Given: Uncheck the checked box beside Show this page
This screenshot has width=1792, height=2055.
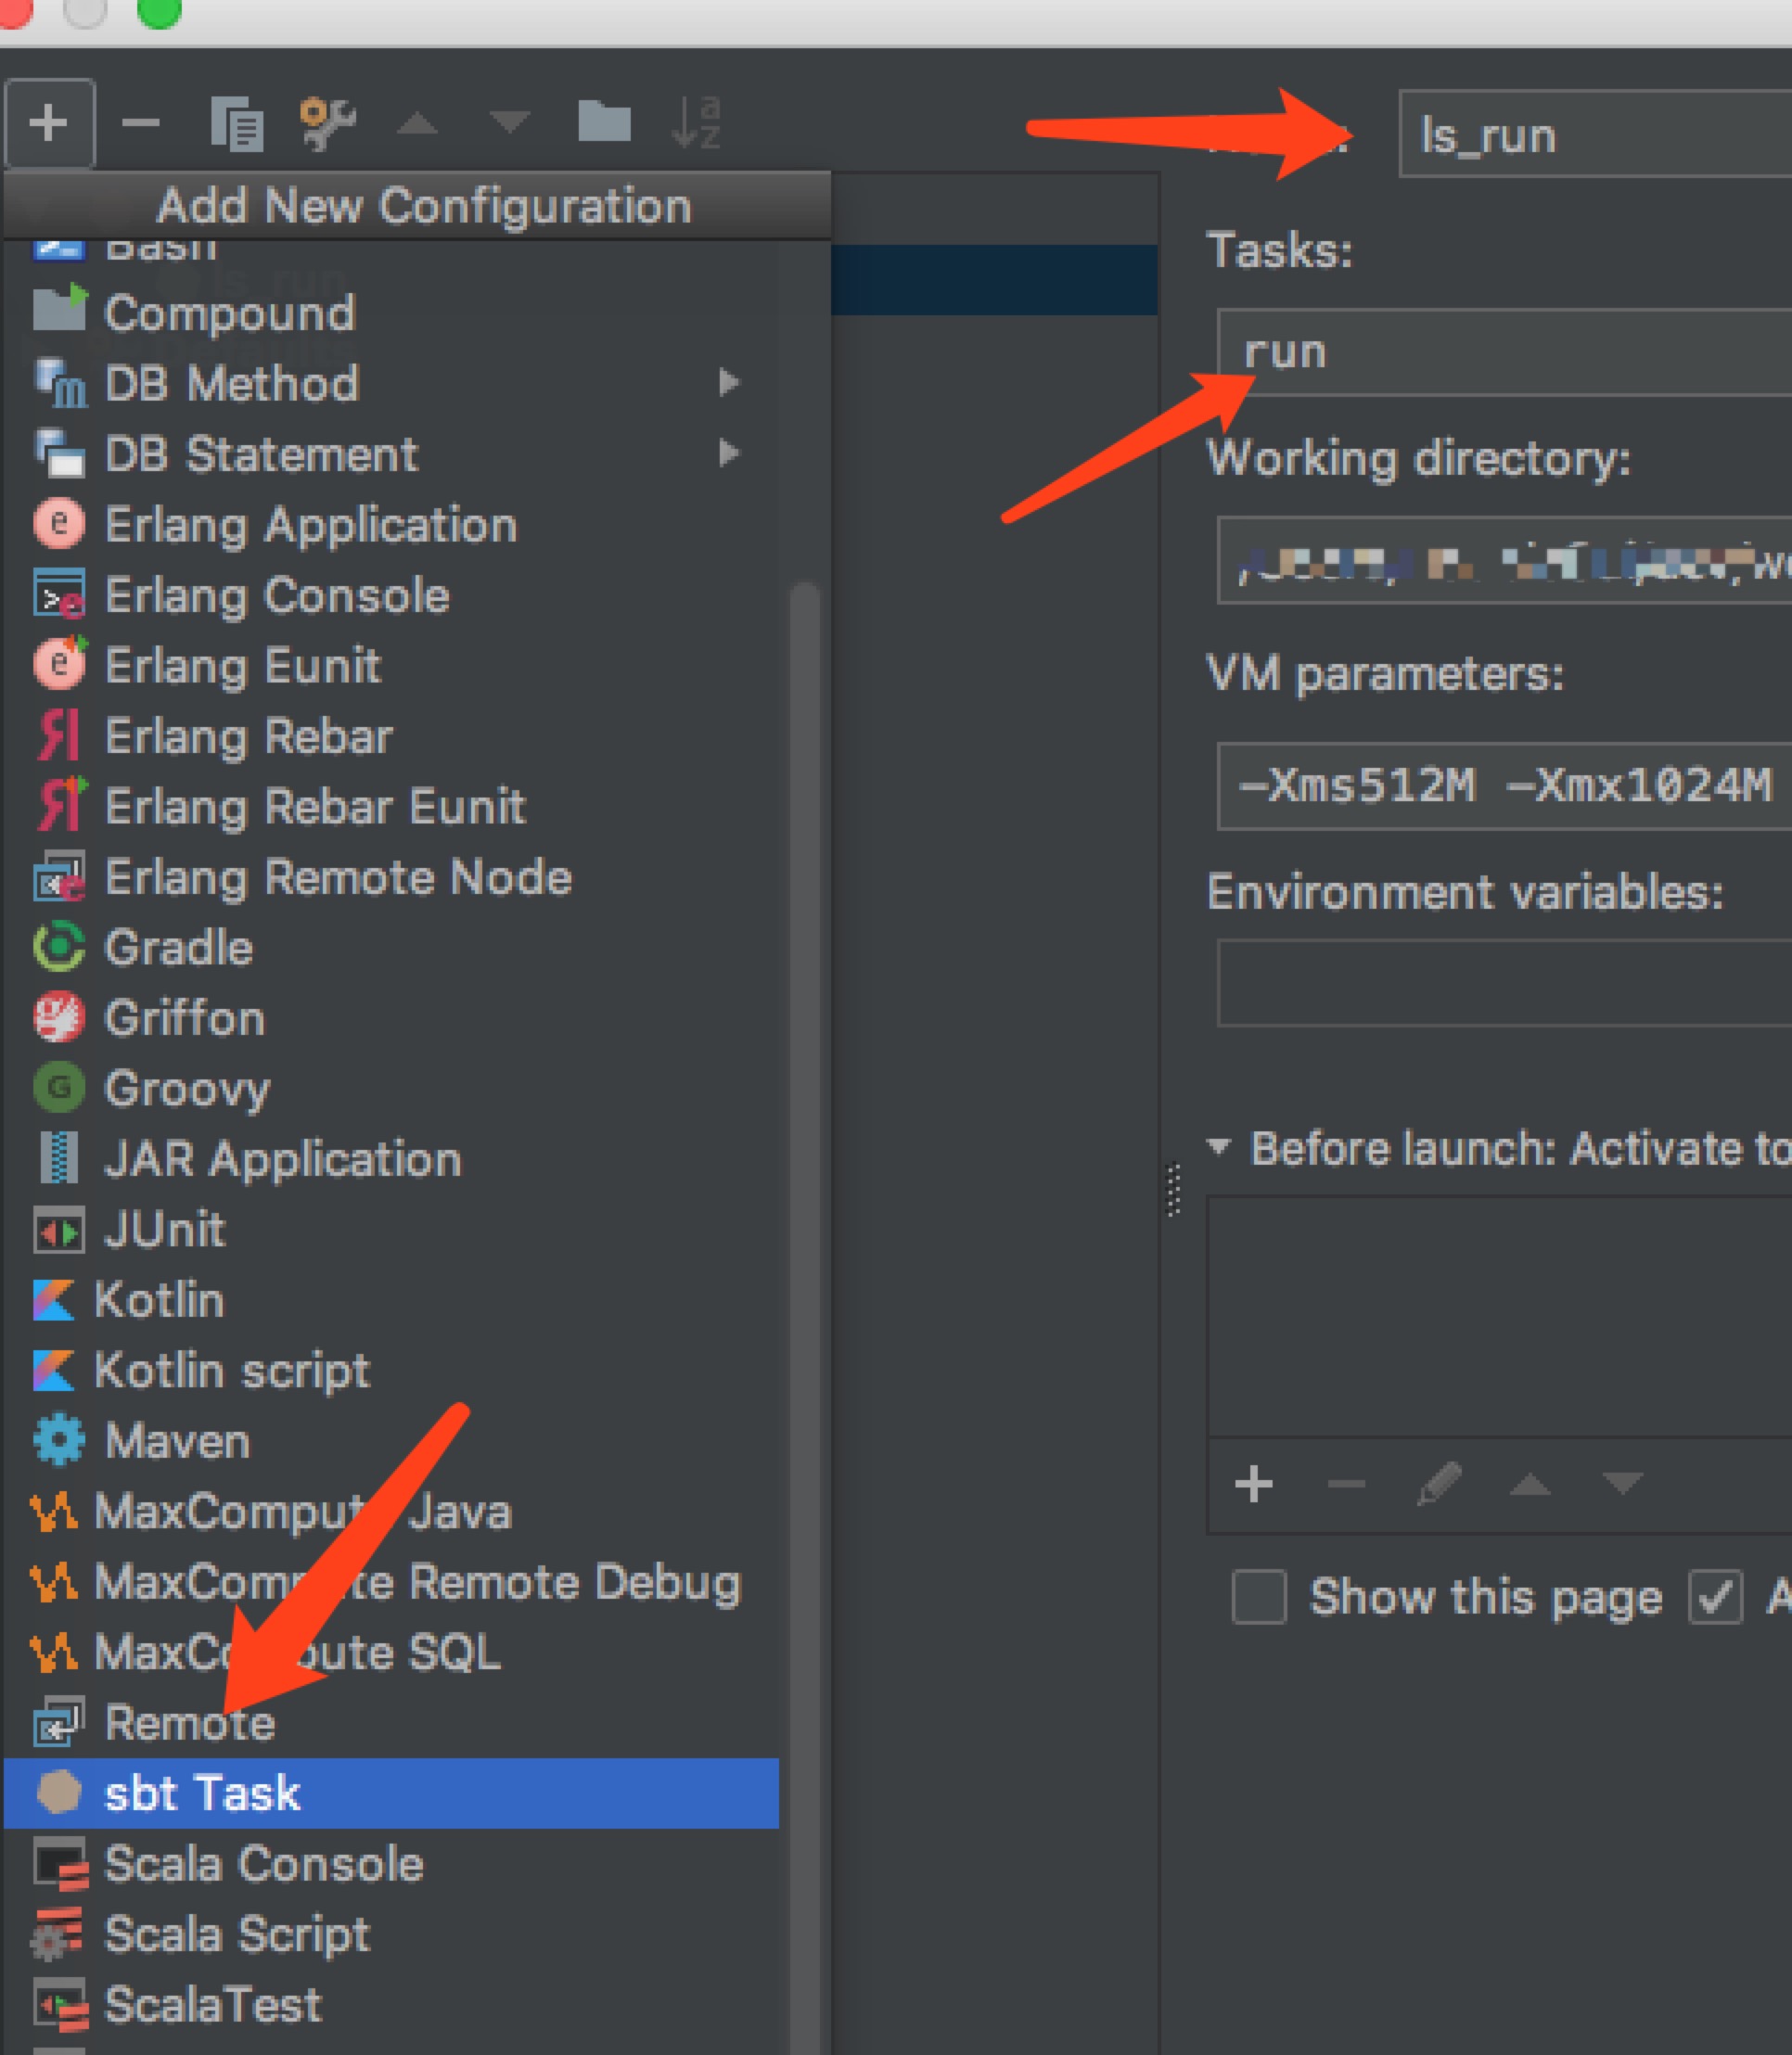Looking at the screenshot, I should [x=1715, y=1596].
